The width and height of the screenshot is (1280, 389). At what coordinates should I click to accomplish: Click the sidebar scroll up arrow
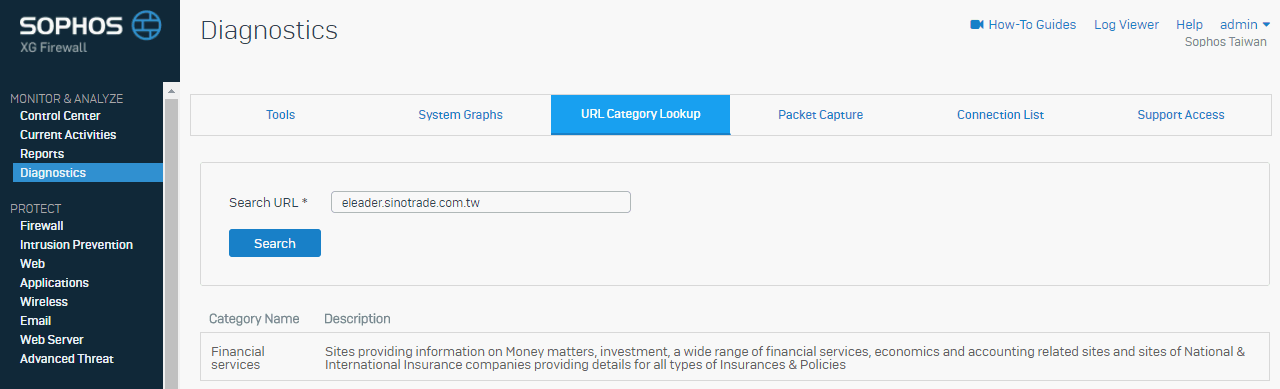coord(170,92)
